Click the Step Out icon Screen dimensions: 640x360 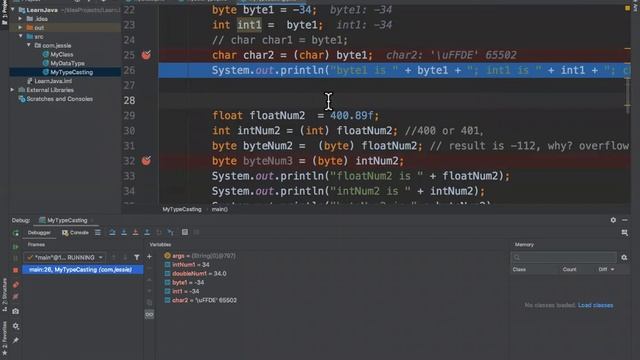point(147,232)
